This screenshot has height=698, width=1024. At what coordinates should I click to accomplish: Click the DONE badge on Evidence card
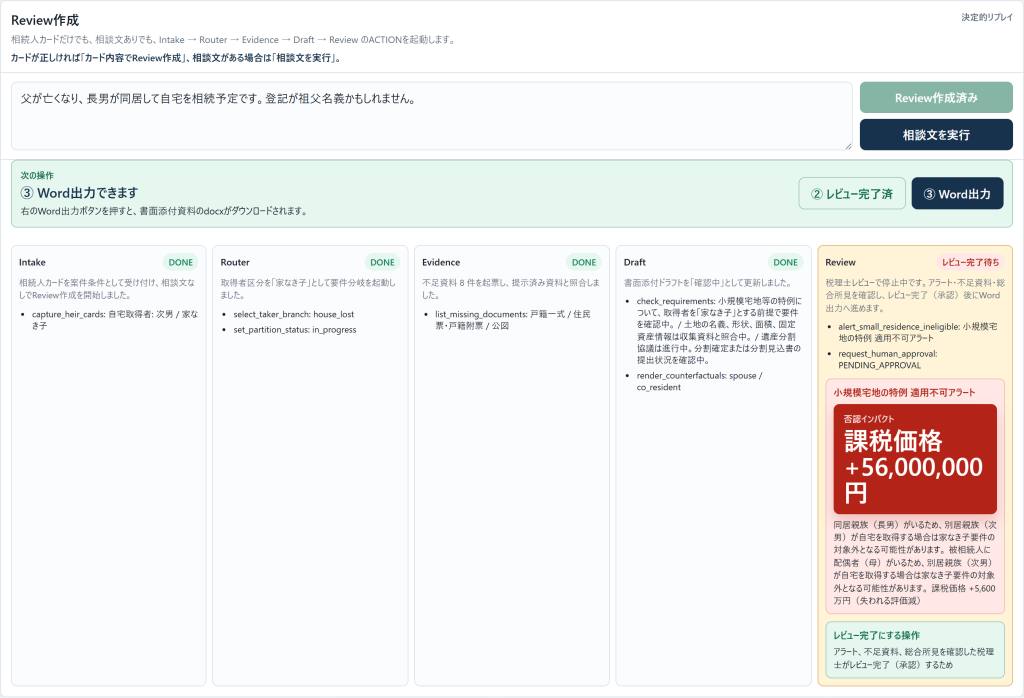tap(584, 262)
